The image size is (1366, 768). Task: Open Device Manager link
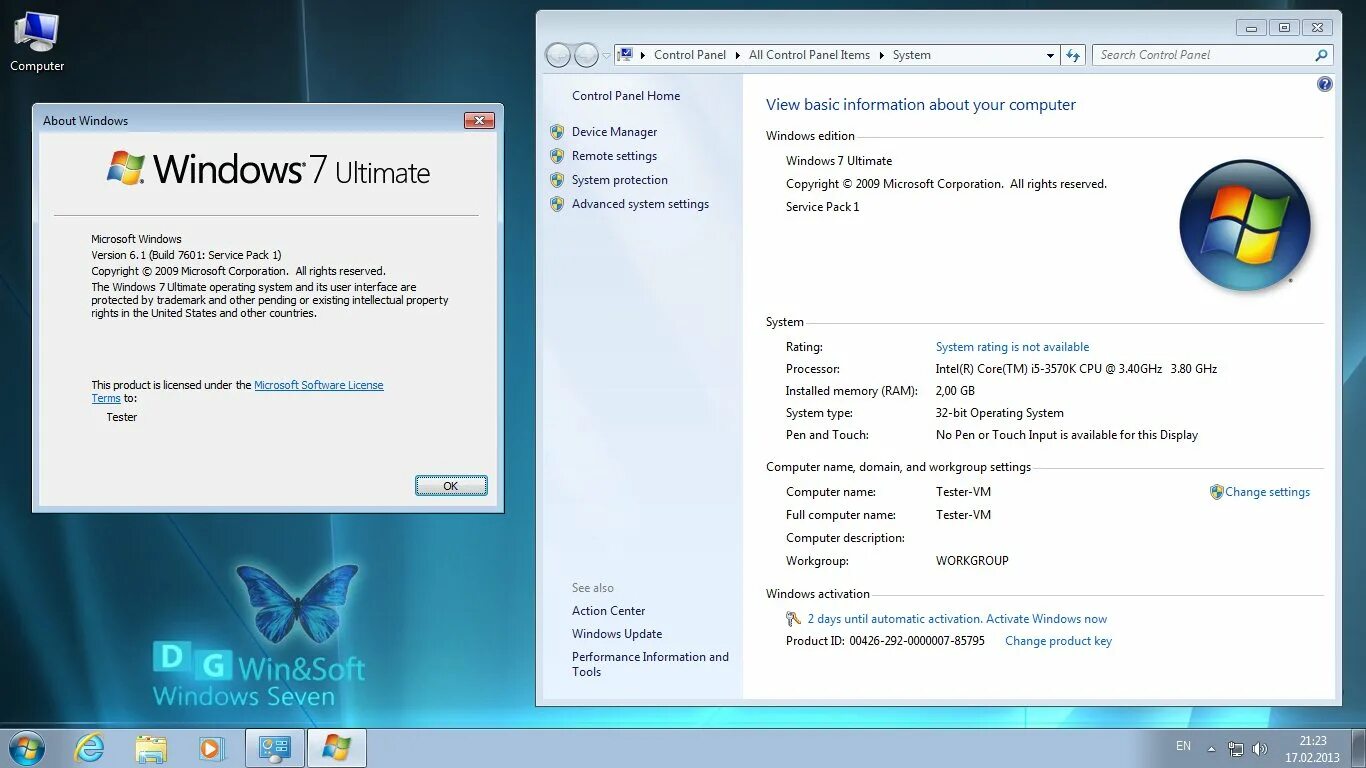614,132
